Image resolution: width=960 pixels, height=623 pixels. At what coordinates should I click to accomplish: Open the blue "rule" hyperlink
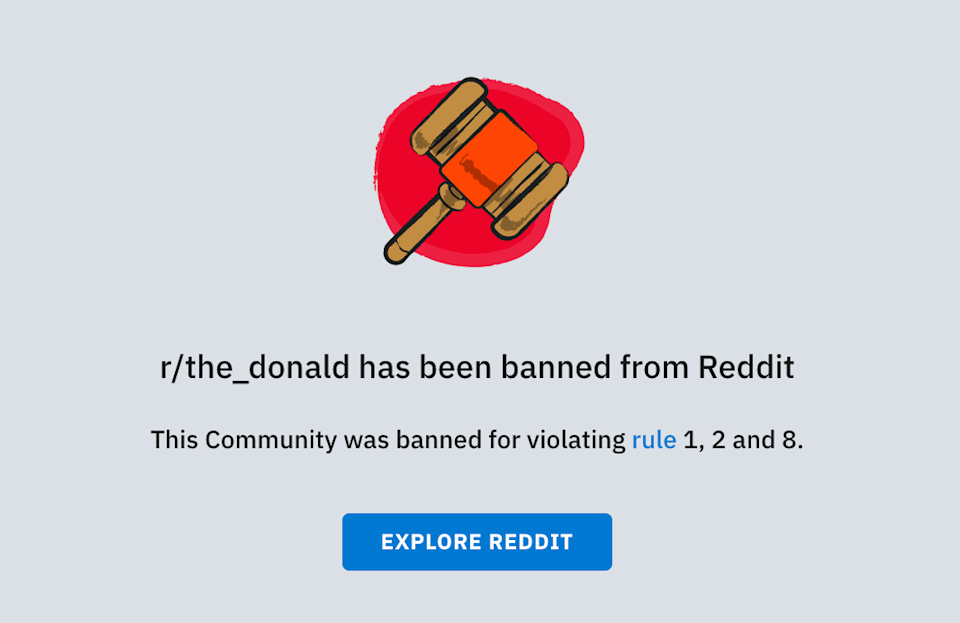tap(654, 439)
